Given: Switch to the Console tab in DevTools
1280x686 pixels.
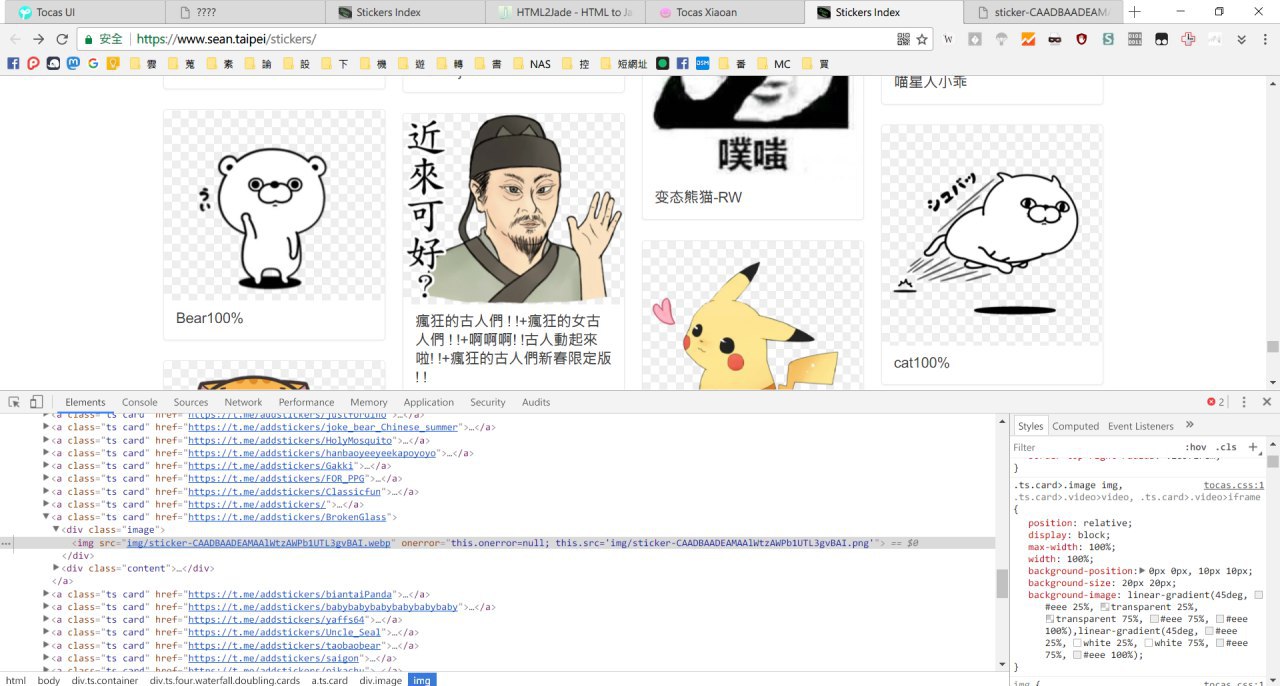Looking at the screenshot, I should 140,402.
